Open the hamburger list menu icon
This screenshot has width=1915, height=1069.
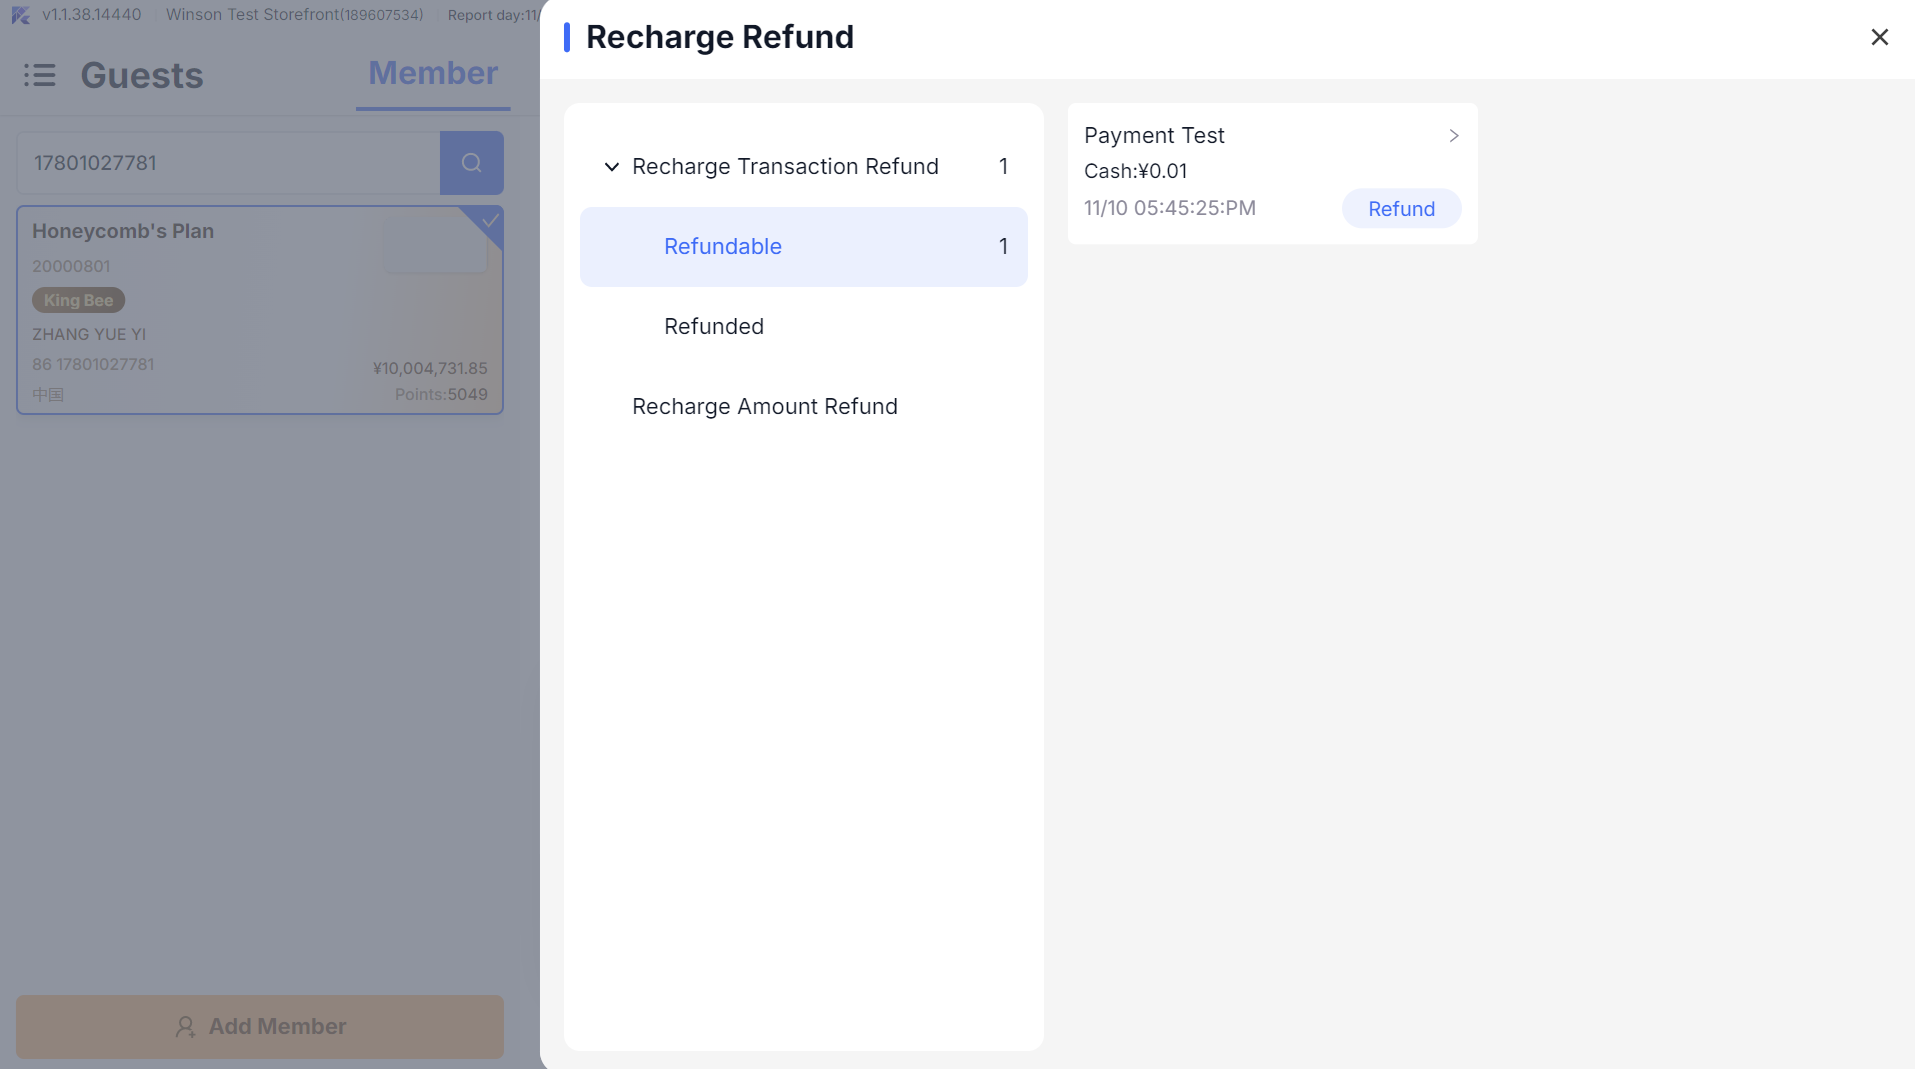[x=40, y=75]
